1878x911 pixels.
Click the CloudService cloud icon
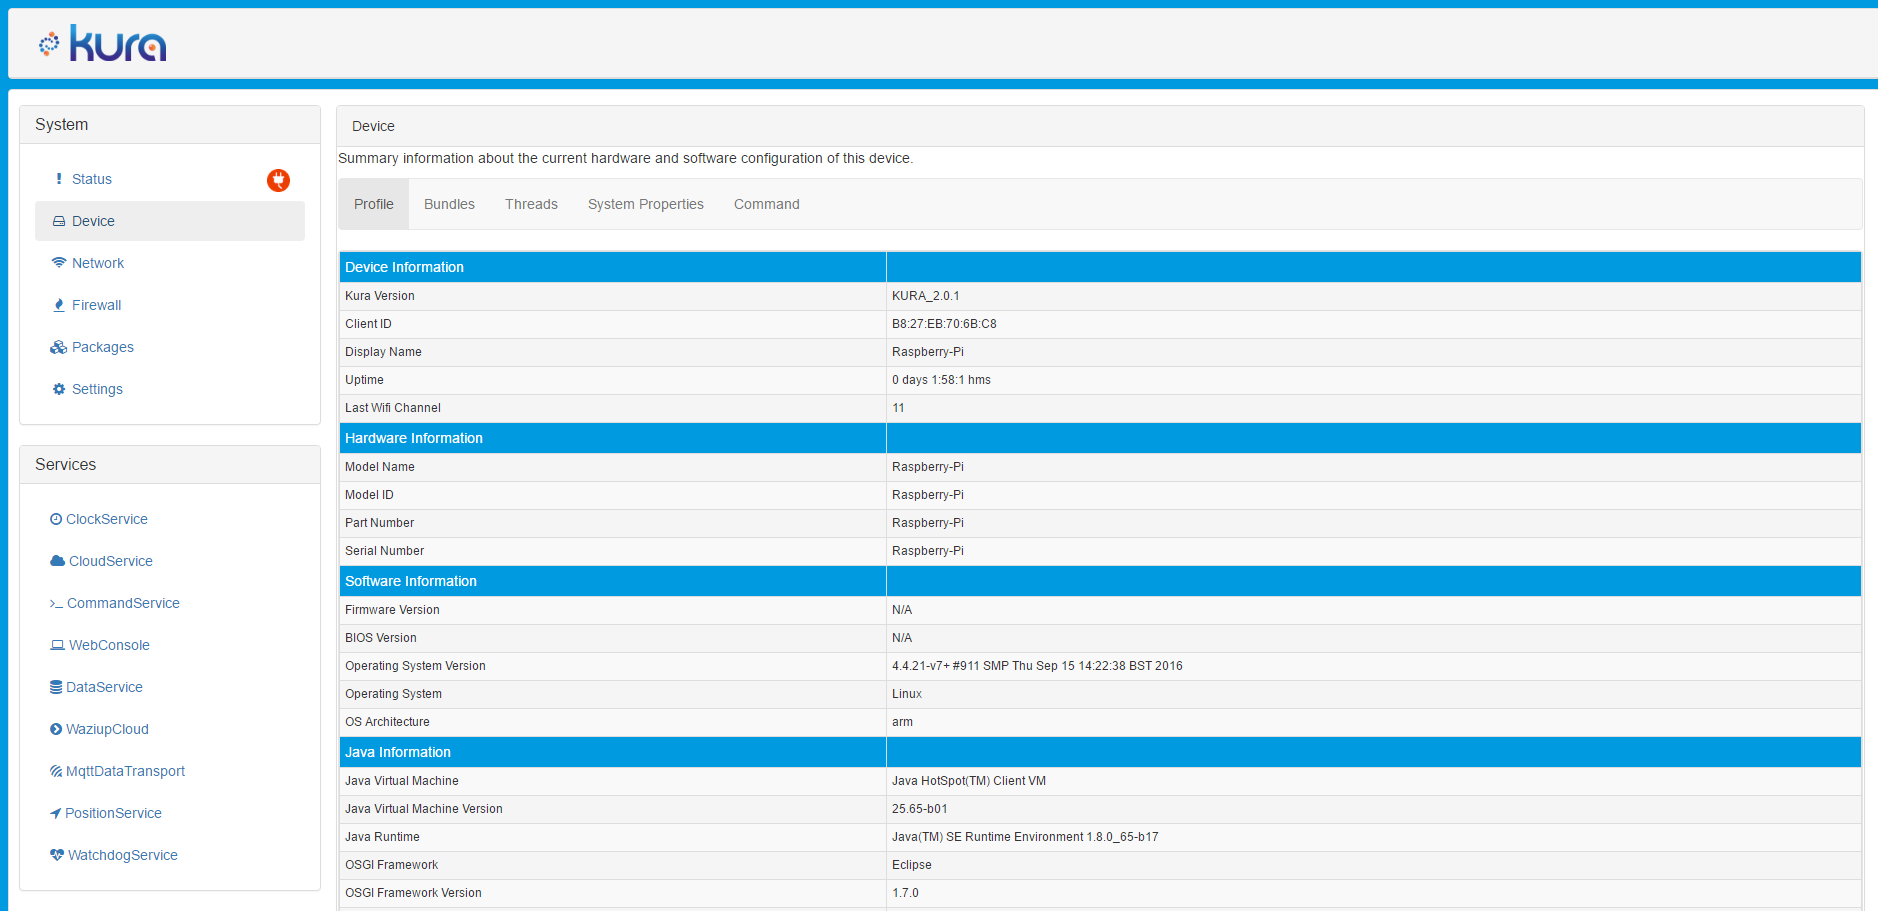[x=57, y=561]
